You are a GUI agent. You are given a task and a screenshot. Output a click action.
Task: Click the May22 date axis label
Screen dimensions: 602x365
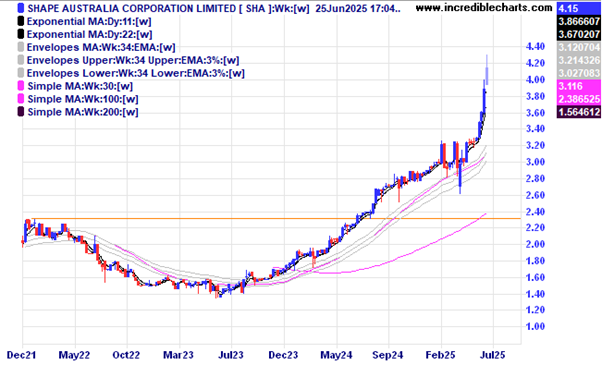[74, 355]
